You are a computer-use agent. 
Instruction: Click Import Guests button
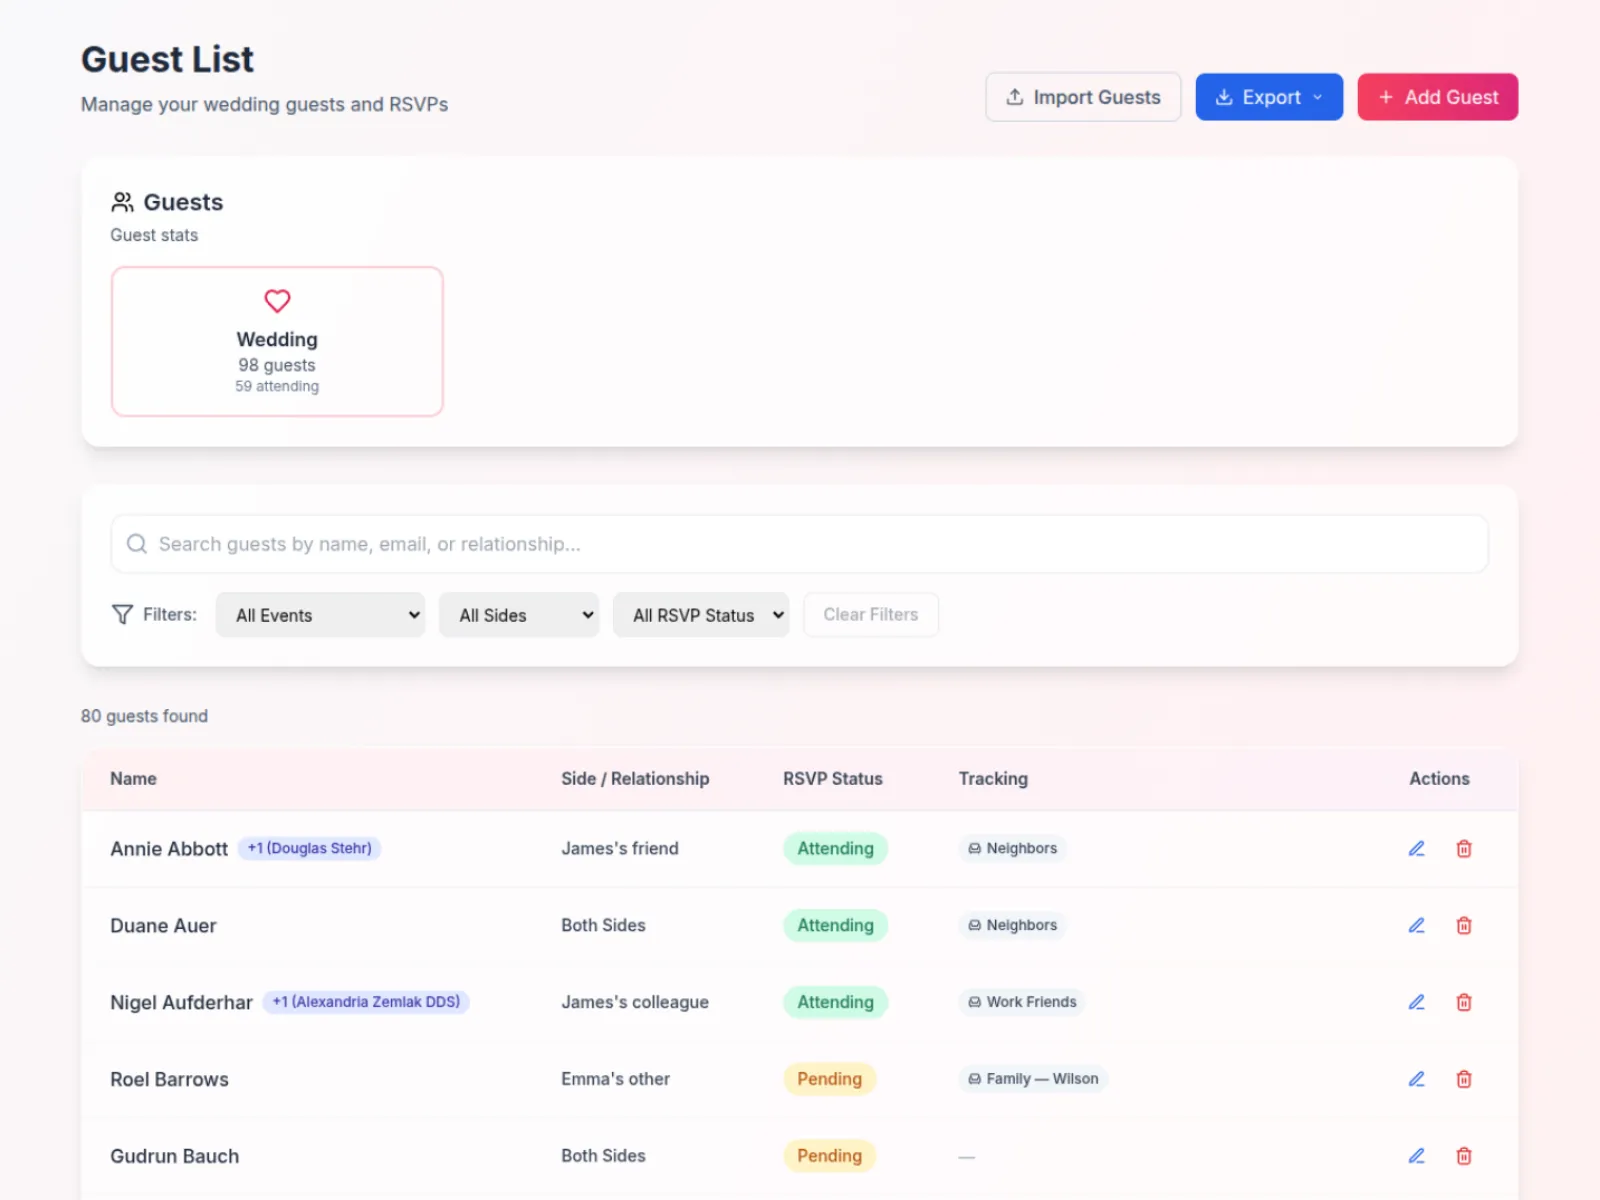1083,97
